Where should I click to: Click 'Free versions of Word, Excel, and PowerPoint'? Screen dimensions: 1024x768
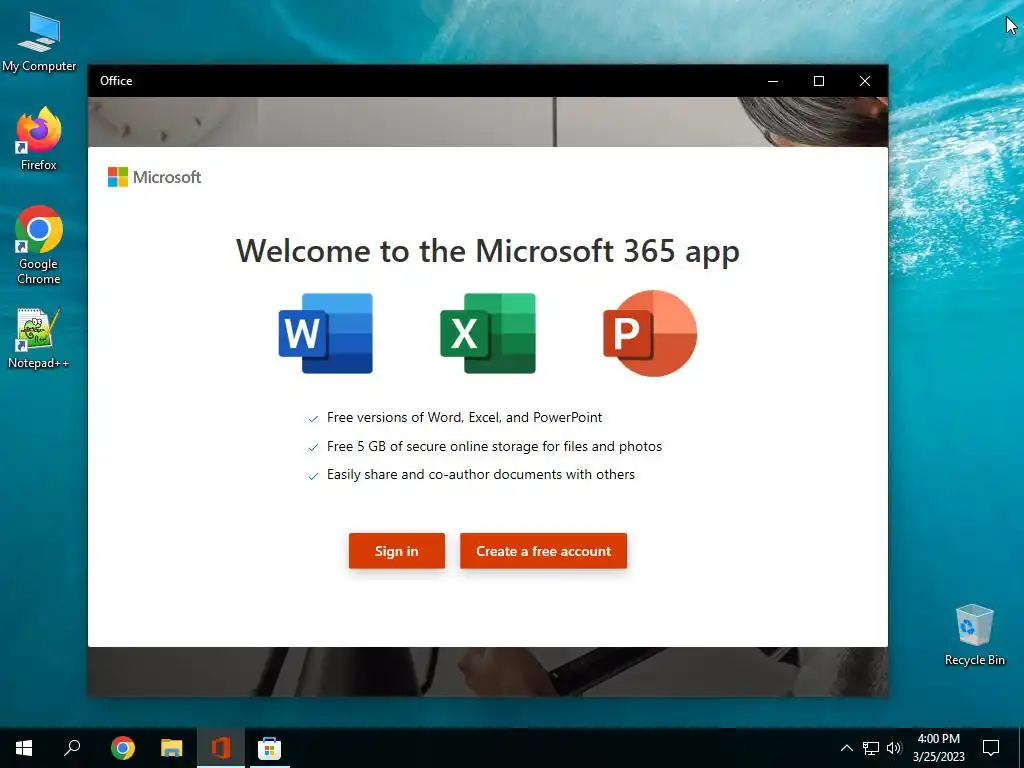[464, 417]
